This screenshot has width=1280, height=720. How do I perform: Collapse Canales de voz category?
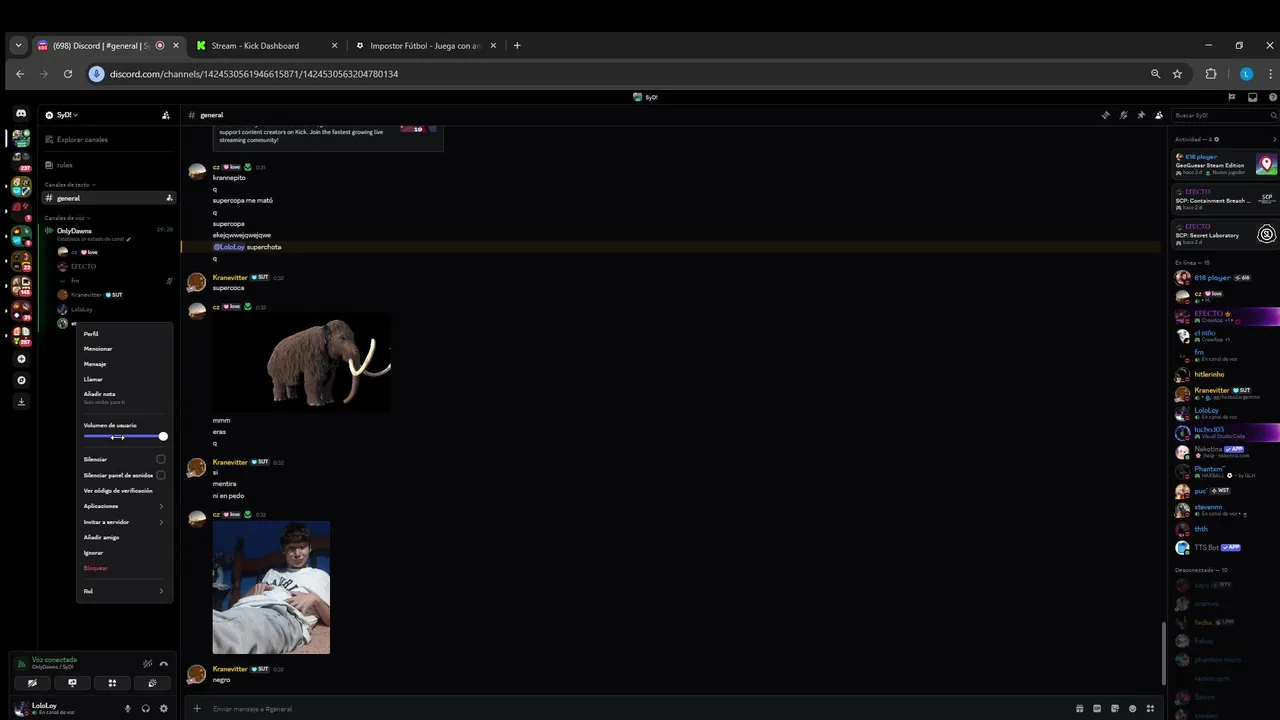66,218
